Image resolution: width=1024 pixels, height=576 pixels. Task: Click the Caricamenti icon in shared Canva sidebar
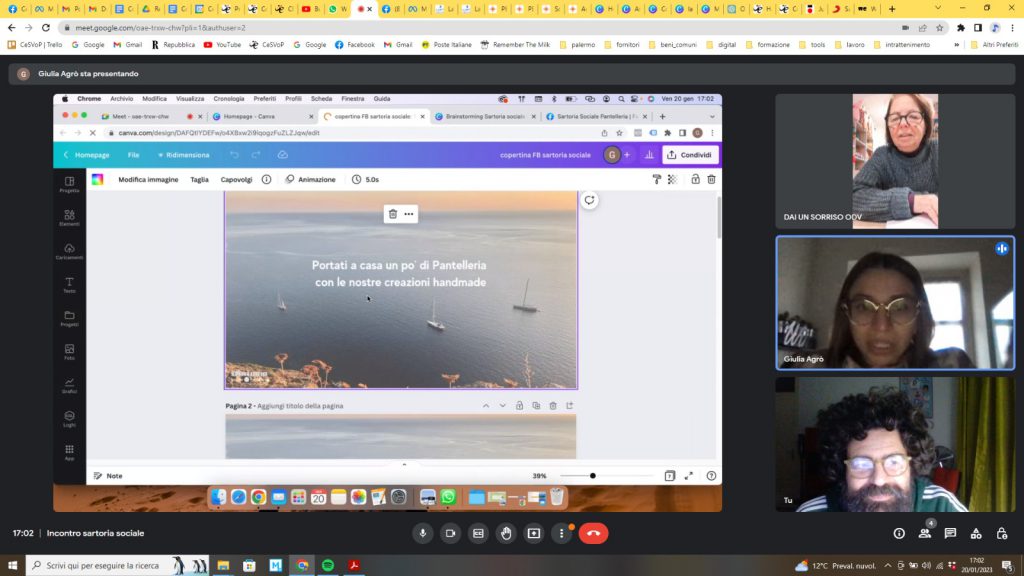(69, 251)
